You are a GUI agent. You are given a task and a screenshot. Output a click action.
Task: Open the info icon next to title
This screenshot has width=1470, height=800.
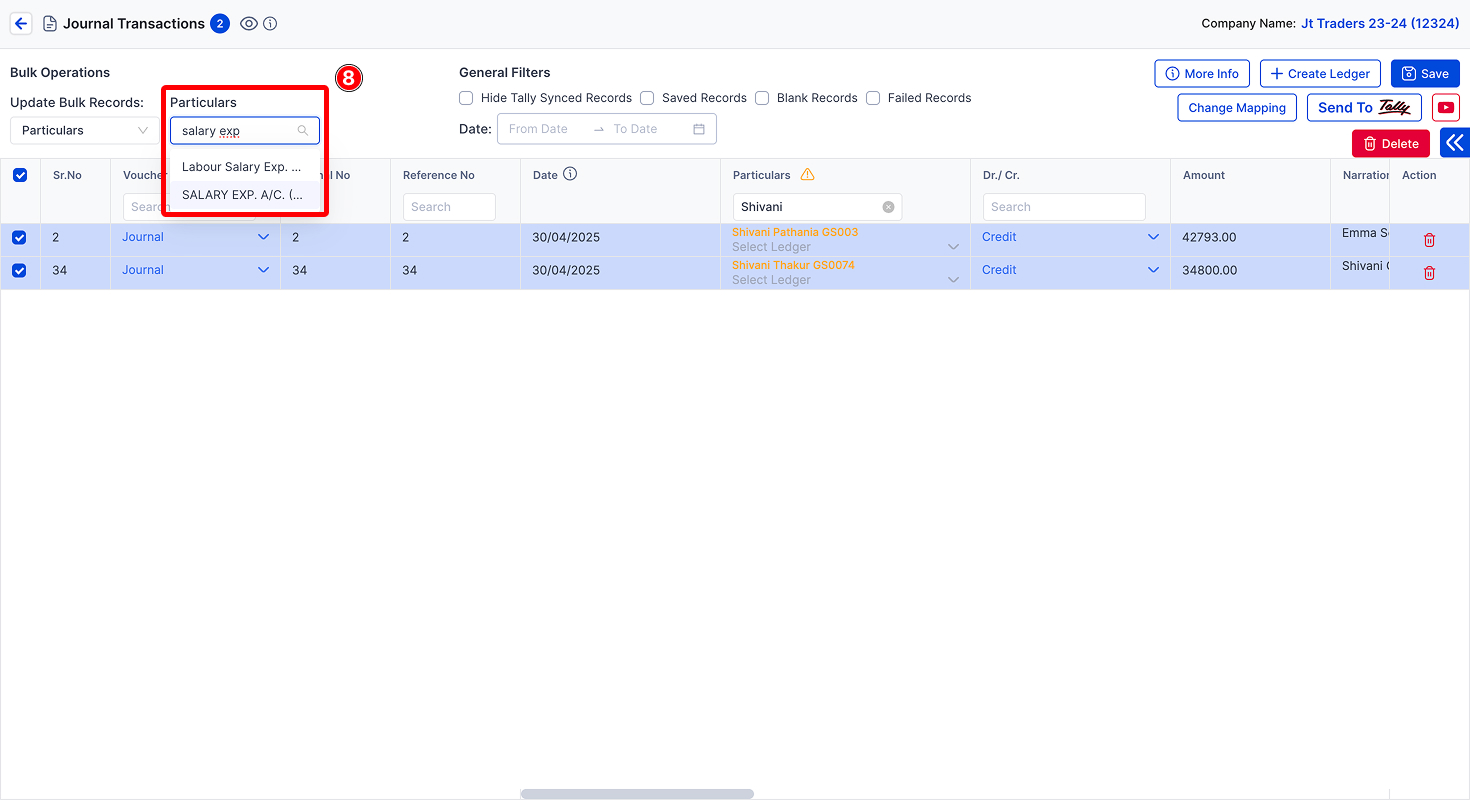270,24
